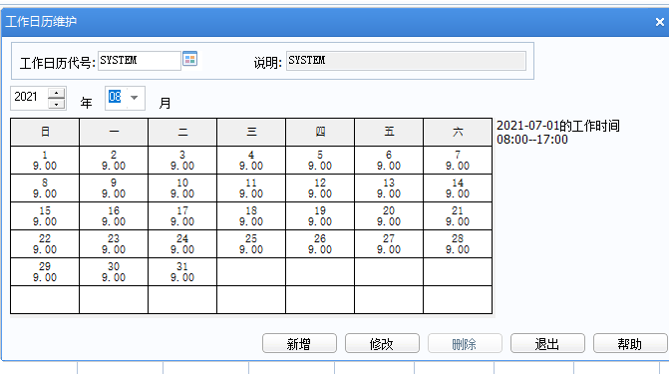Select day 26 in the calendar
The image size is (669, 374).
(320, 244)
